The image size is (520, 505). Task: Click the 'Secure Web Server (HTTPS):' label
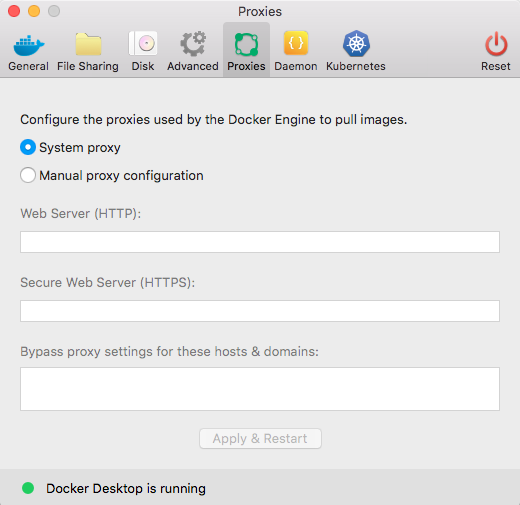pyautogui.click(x=108, y=283)
